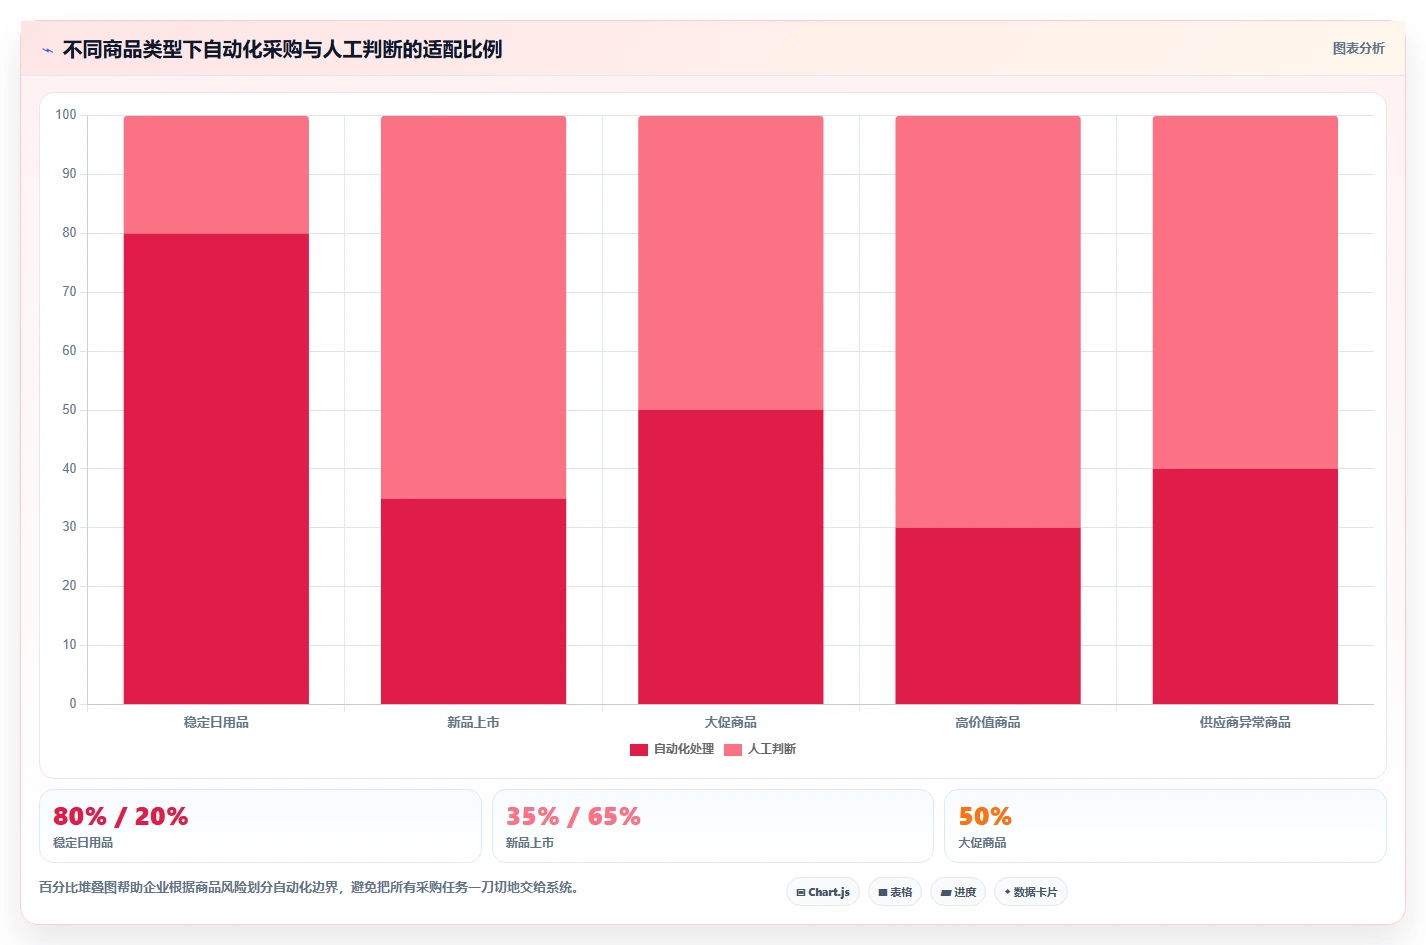This screenshot has height=945, width=1426.
Task: Click the 图表分析 label in the header
Action: (1358, 48)
